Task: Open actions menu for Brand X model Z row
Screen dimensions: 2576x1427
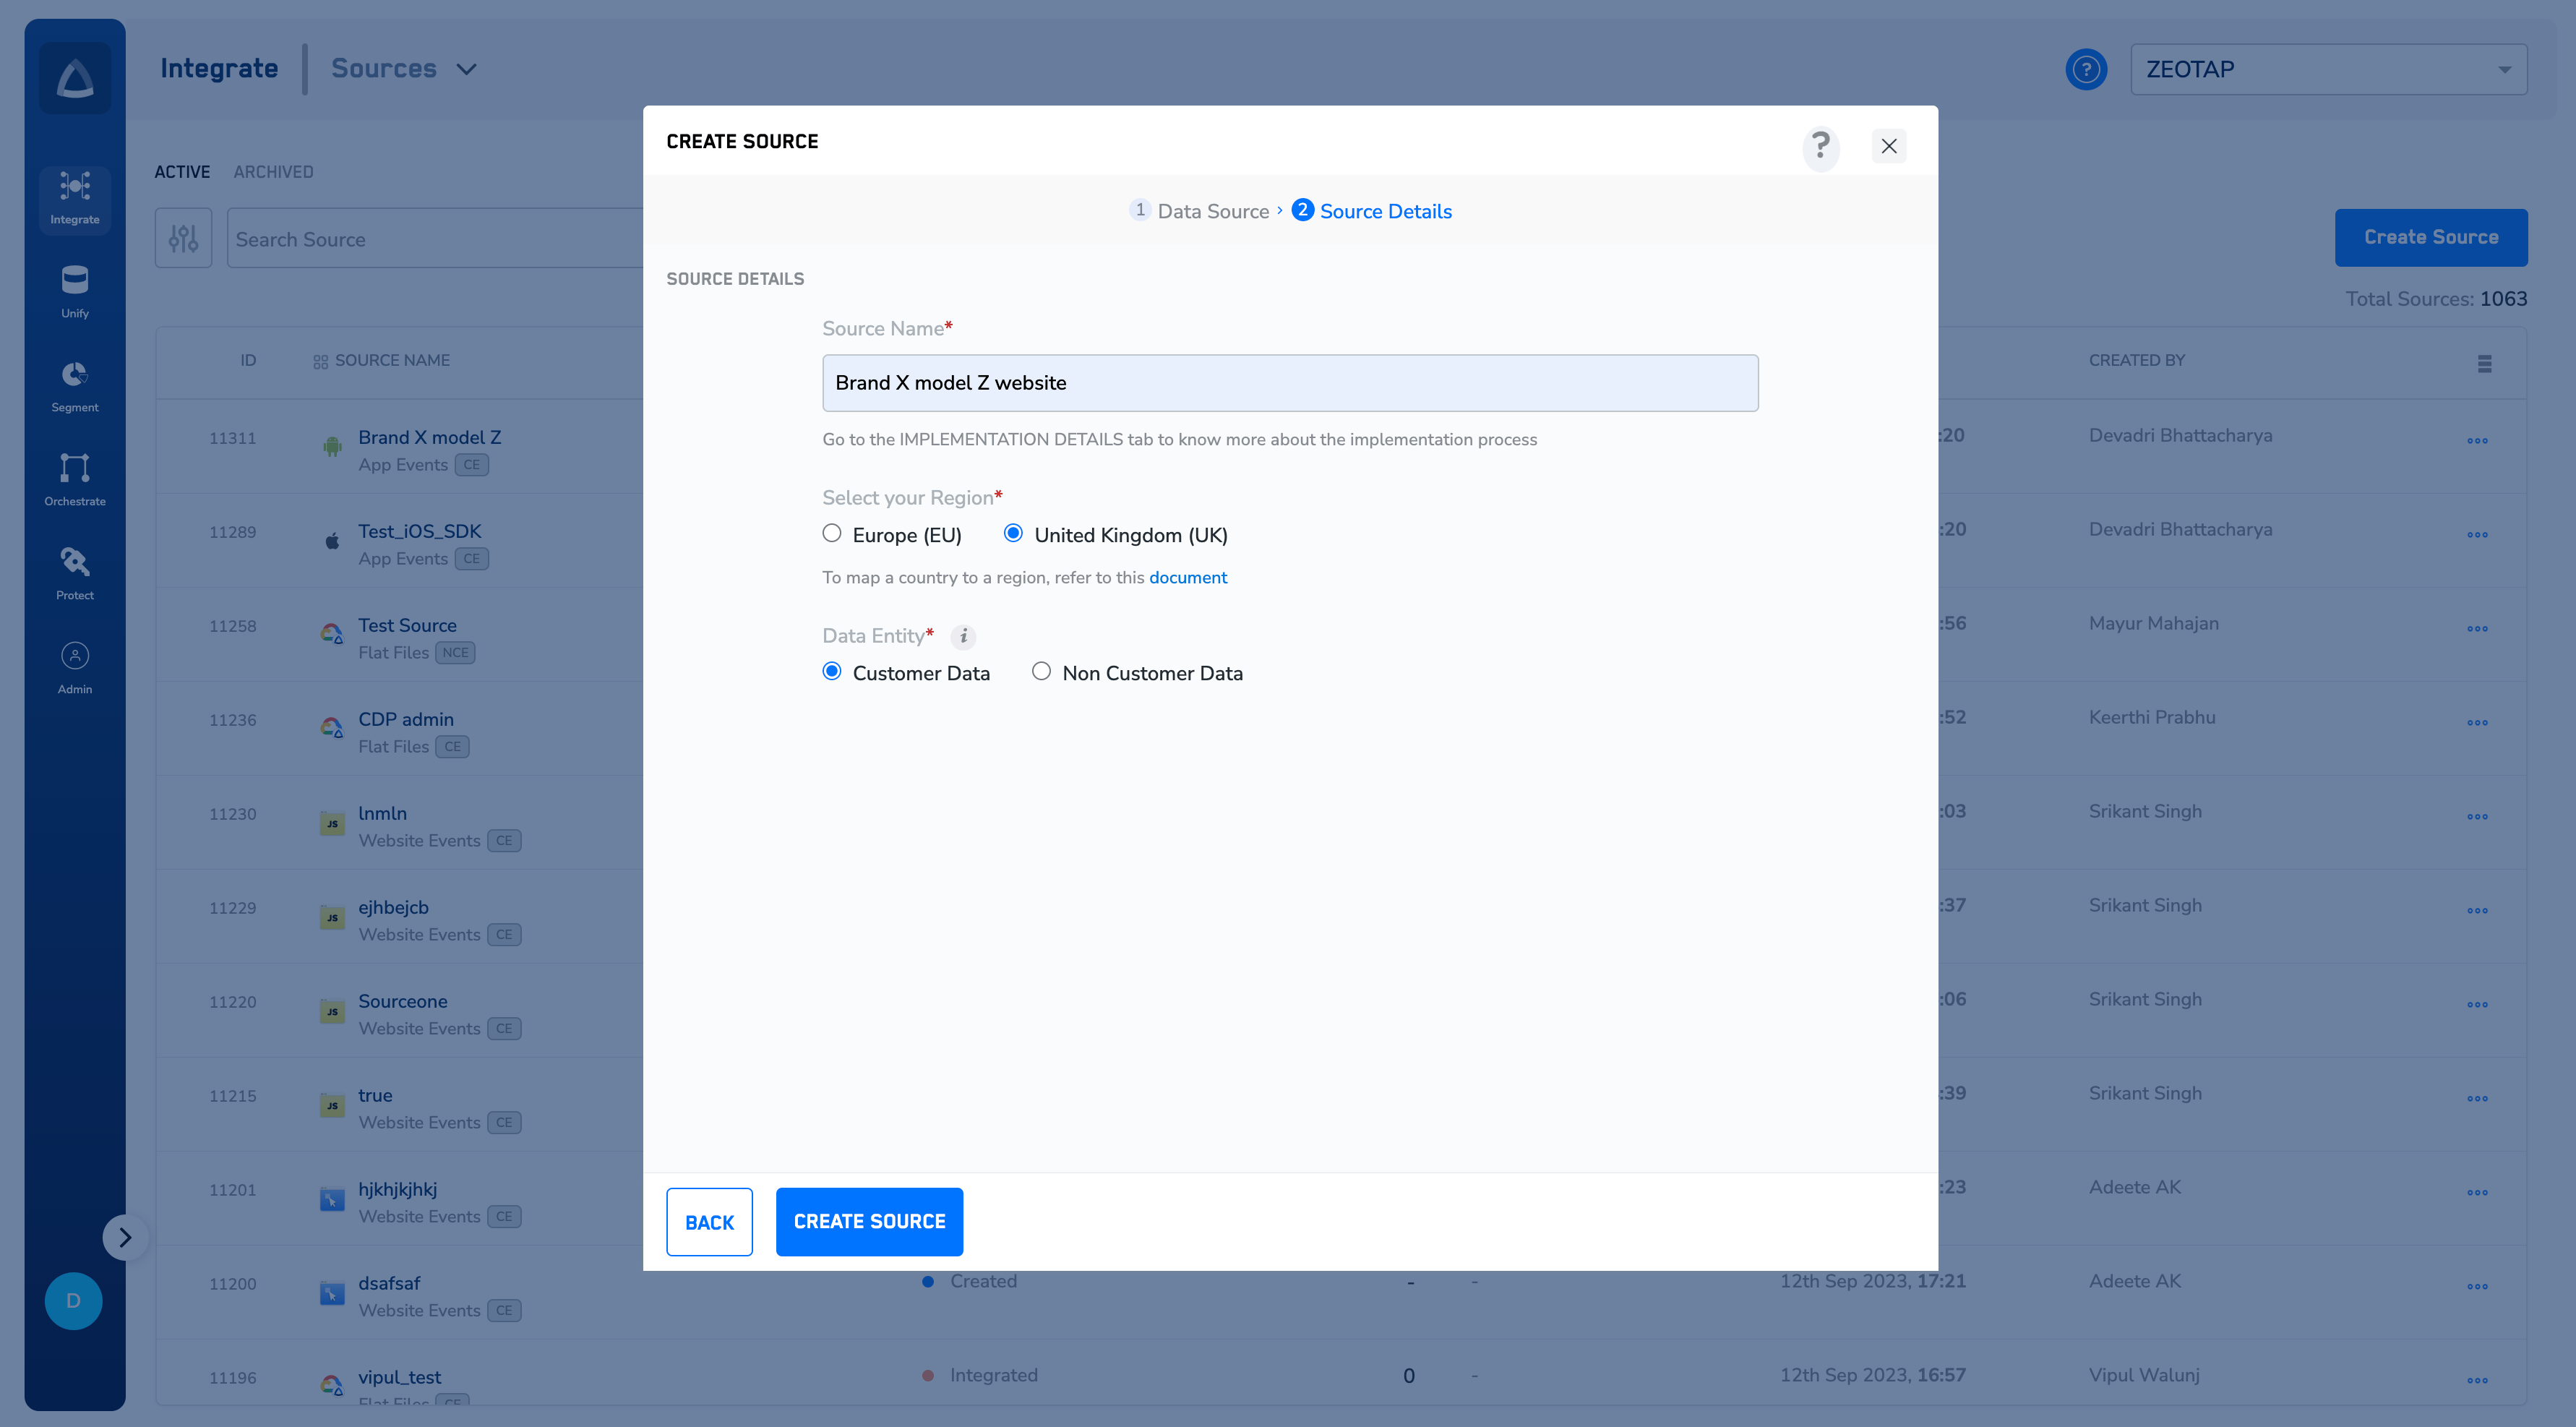Action: 2477,441
